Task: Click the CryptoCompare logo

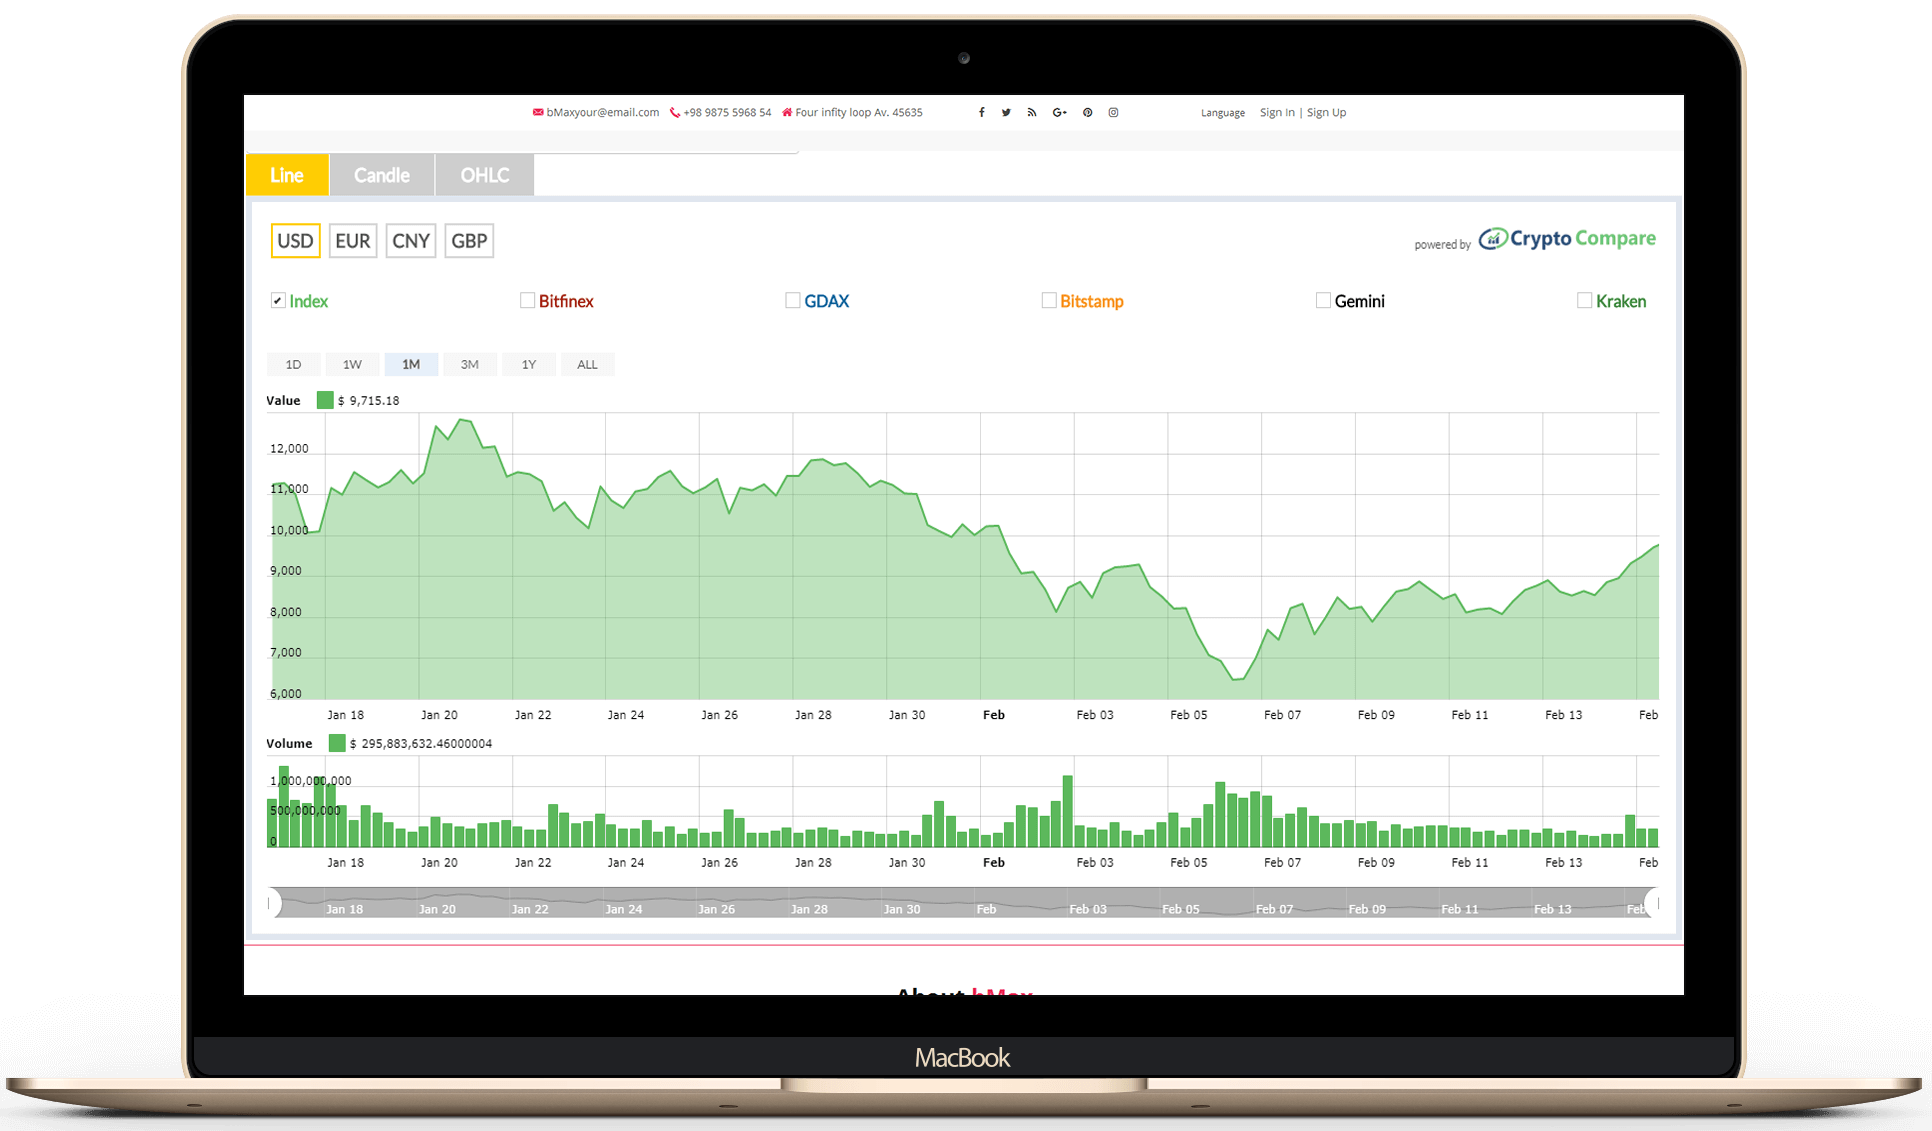Action: click(x=1567, y=239)
